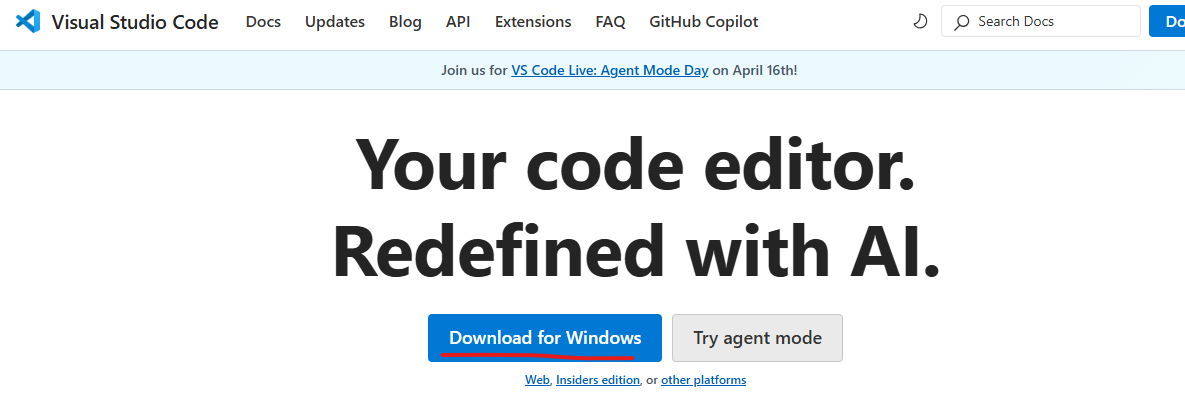Image resolution: width=1185 pixels, height=413 pixels.
Task: Open the Web link below the buttons
Action: click(x=537, y=380)
